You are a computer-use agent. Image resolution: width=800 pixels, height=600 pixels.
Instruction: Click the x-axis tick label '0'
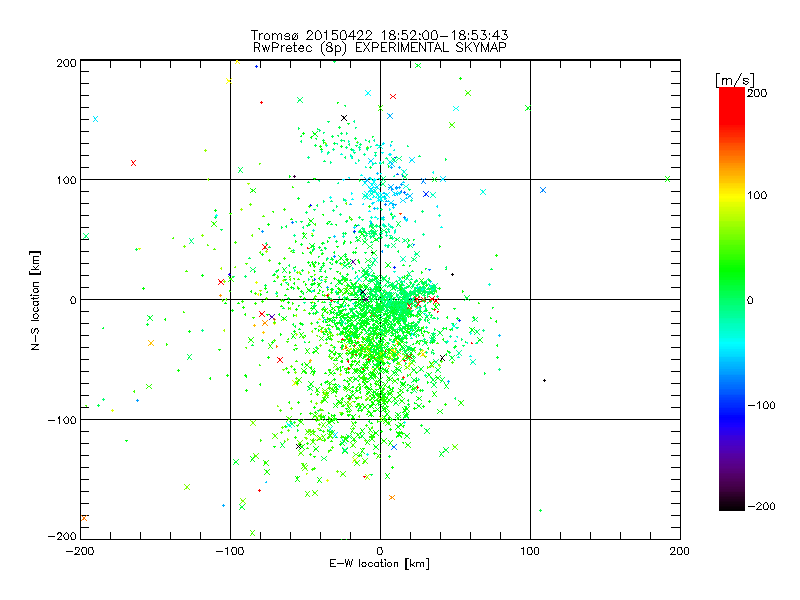point(380,551)
